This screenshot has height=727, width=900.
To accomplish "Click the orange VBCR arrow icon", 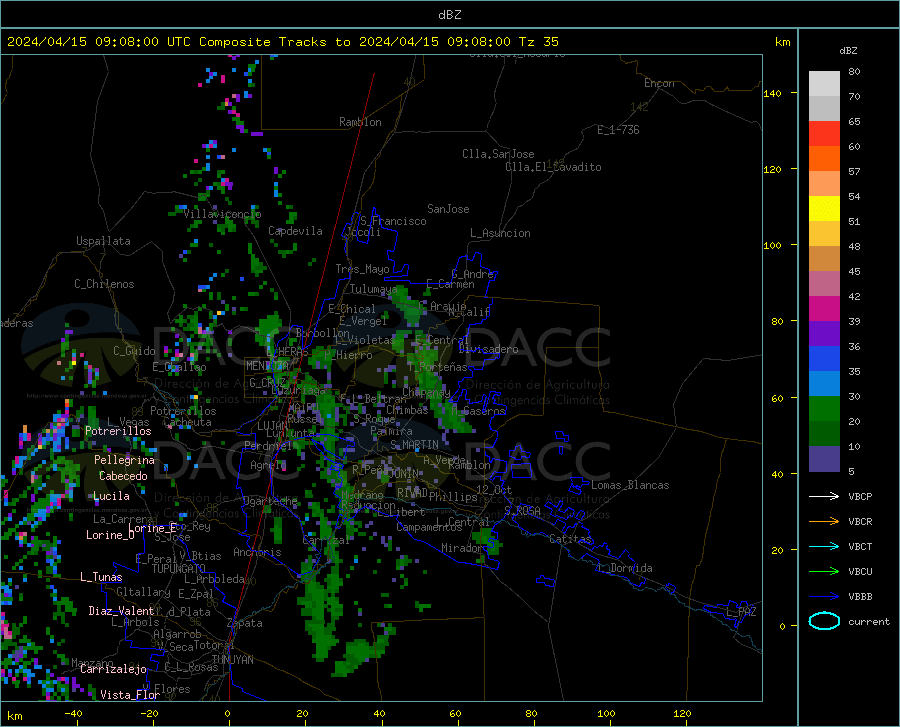I will click(x=824, y=522).
